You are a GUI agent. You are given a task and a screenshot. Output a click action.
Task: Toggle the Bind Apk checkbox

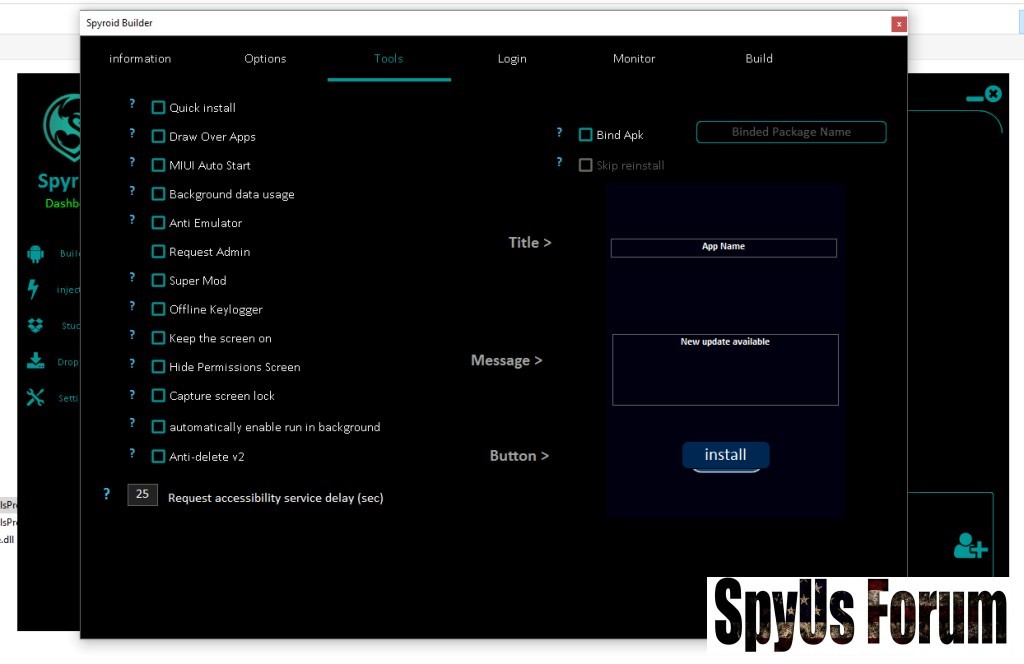(x=586, y=135)
